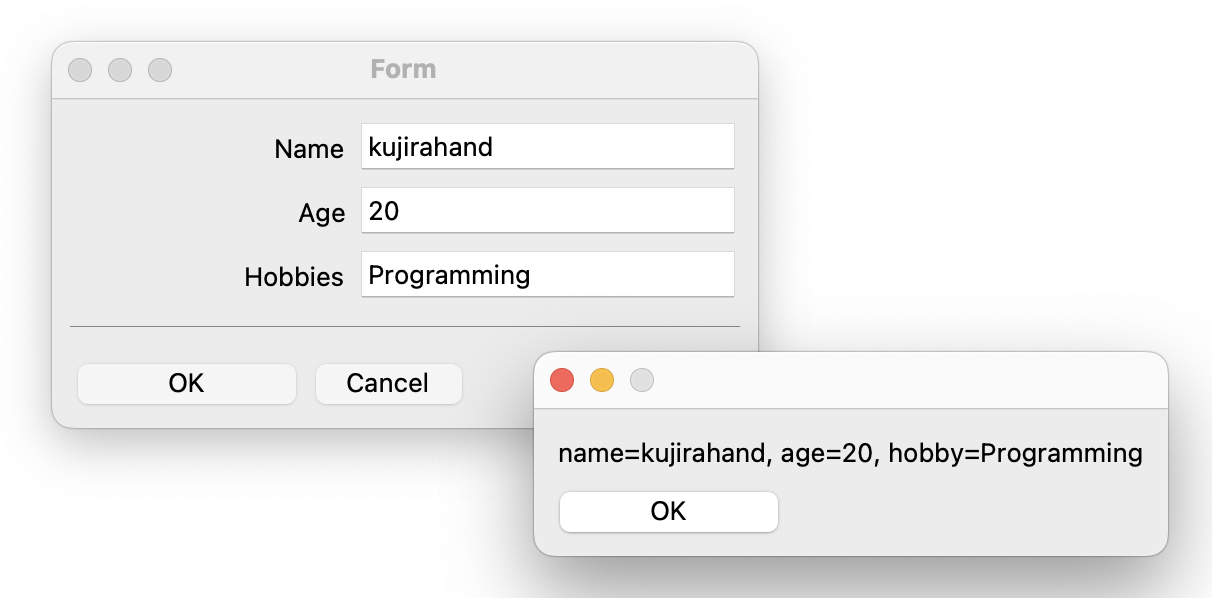Screen dimensions: 1212x598
Task: Click the Form window minimize button
Action: (x=120, y=70)
